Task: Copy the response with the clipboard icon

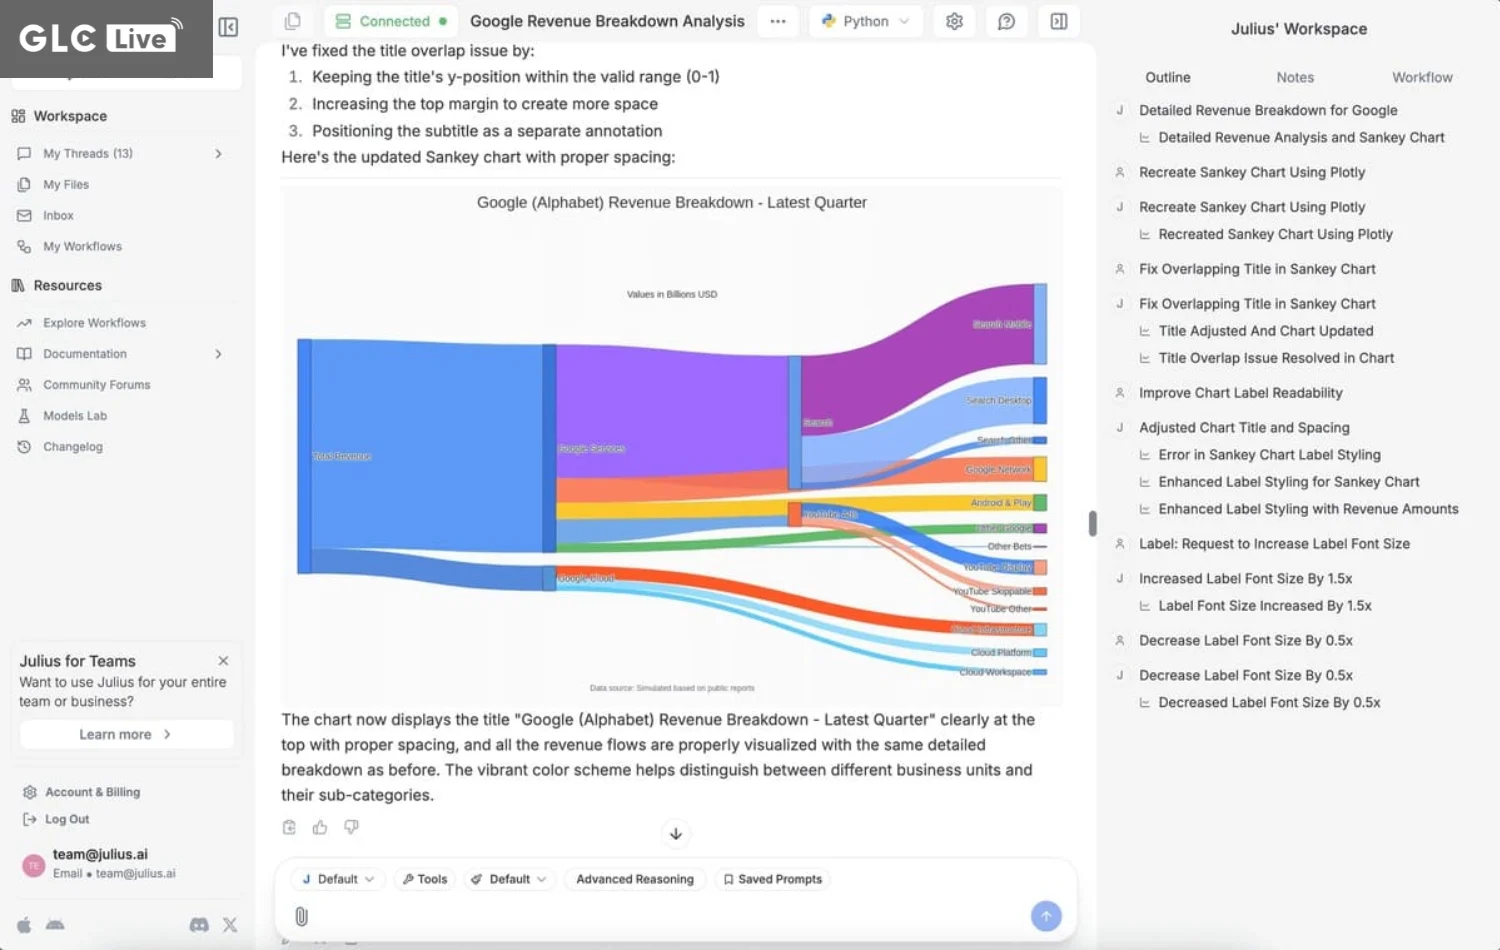Action: point(289,827)
